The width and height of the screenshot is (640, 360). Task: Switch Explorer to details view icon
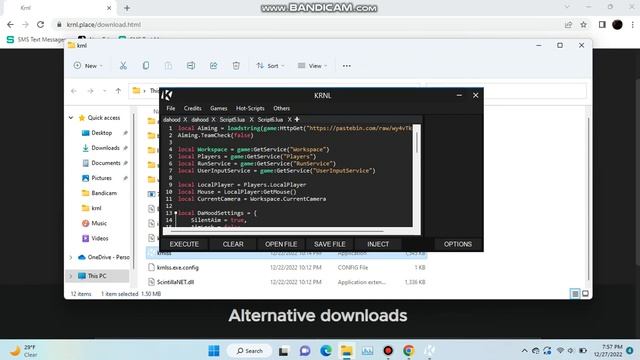point(575,293)
